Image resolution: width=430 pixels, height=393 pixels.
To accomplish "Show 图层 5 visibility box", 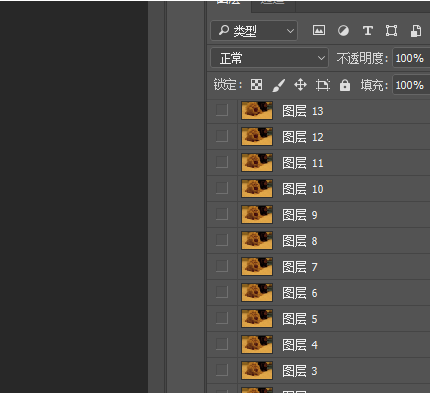I will 222,318.
